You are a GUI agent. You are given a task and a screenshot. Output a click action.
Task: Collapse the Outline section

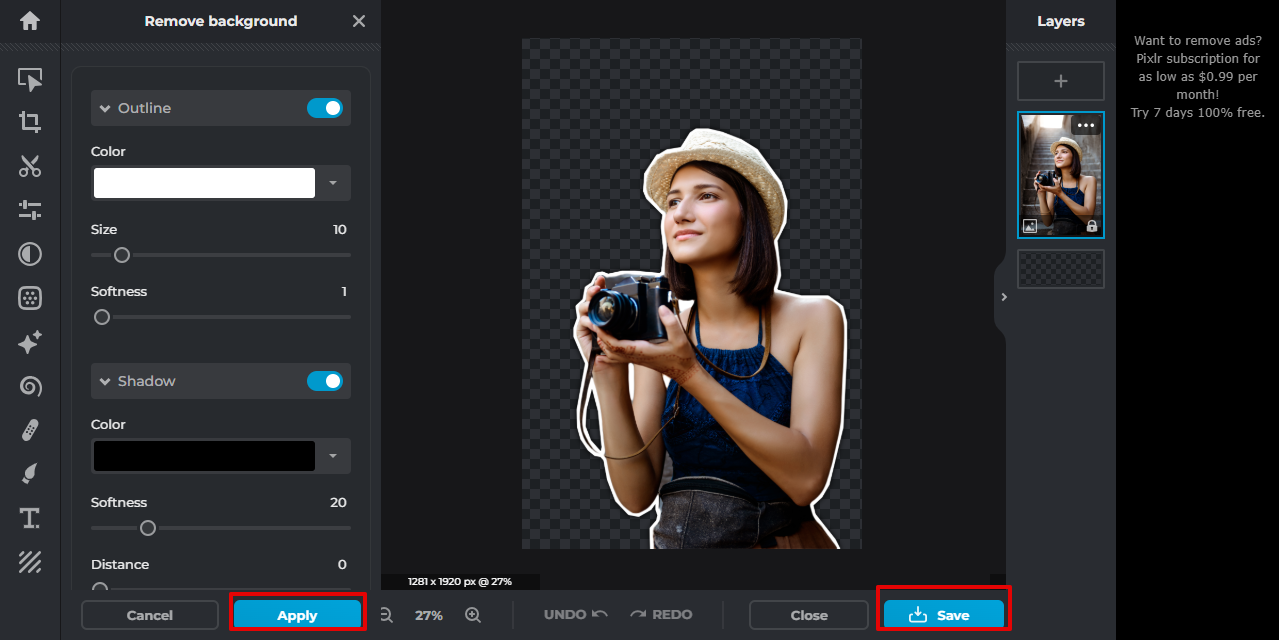[x=104, y=108]
